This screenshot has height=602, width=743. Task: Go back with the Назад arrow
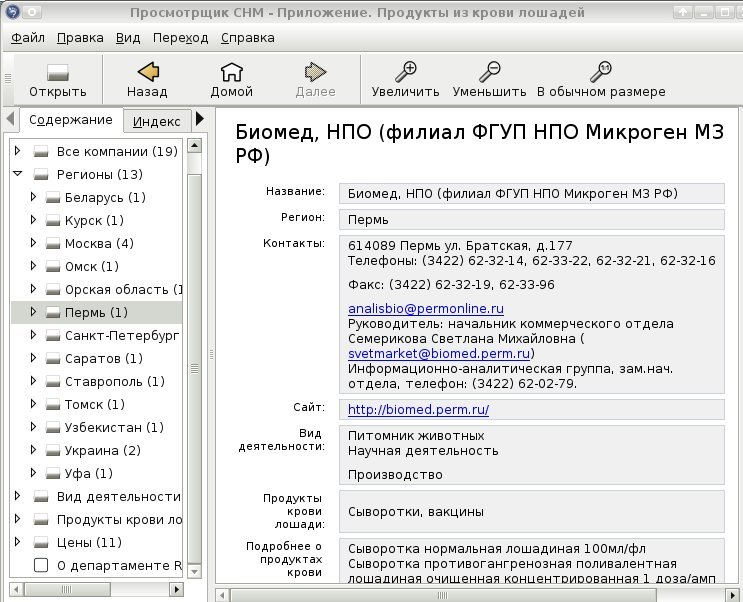click(147, 72)
